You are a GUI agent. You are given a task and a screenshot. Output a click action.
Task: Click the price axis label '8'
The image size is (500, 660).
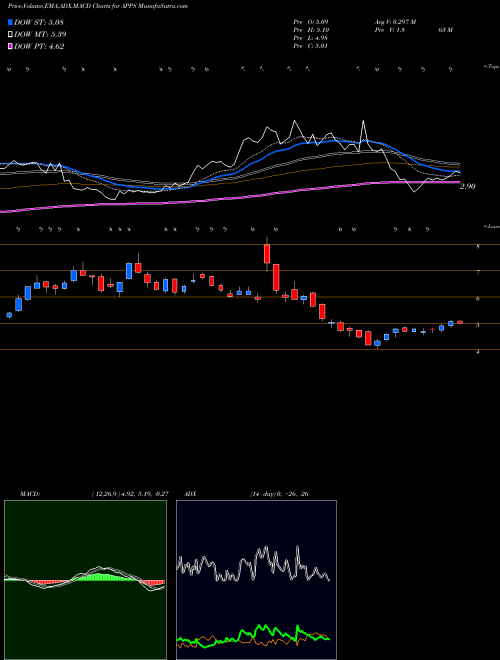(478, 247)
